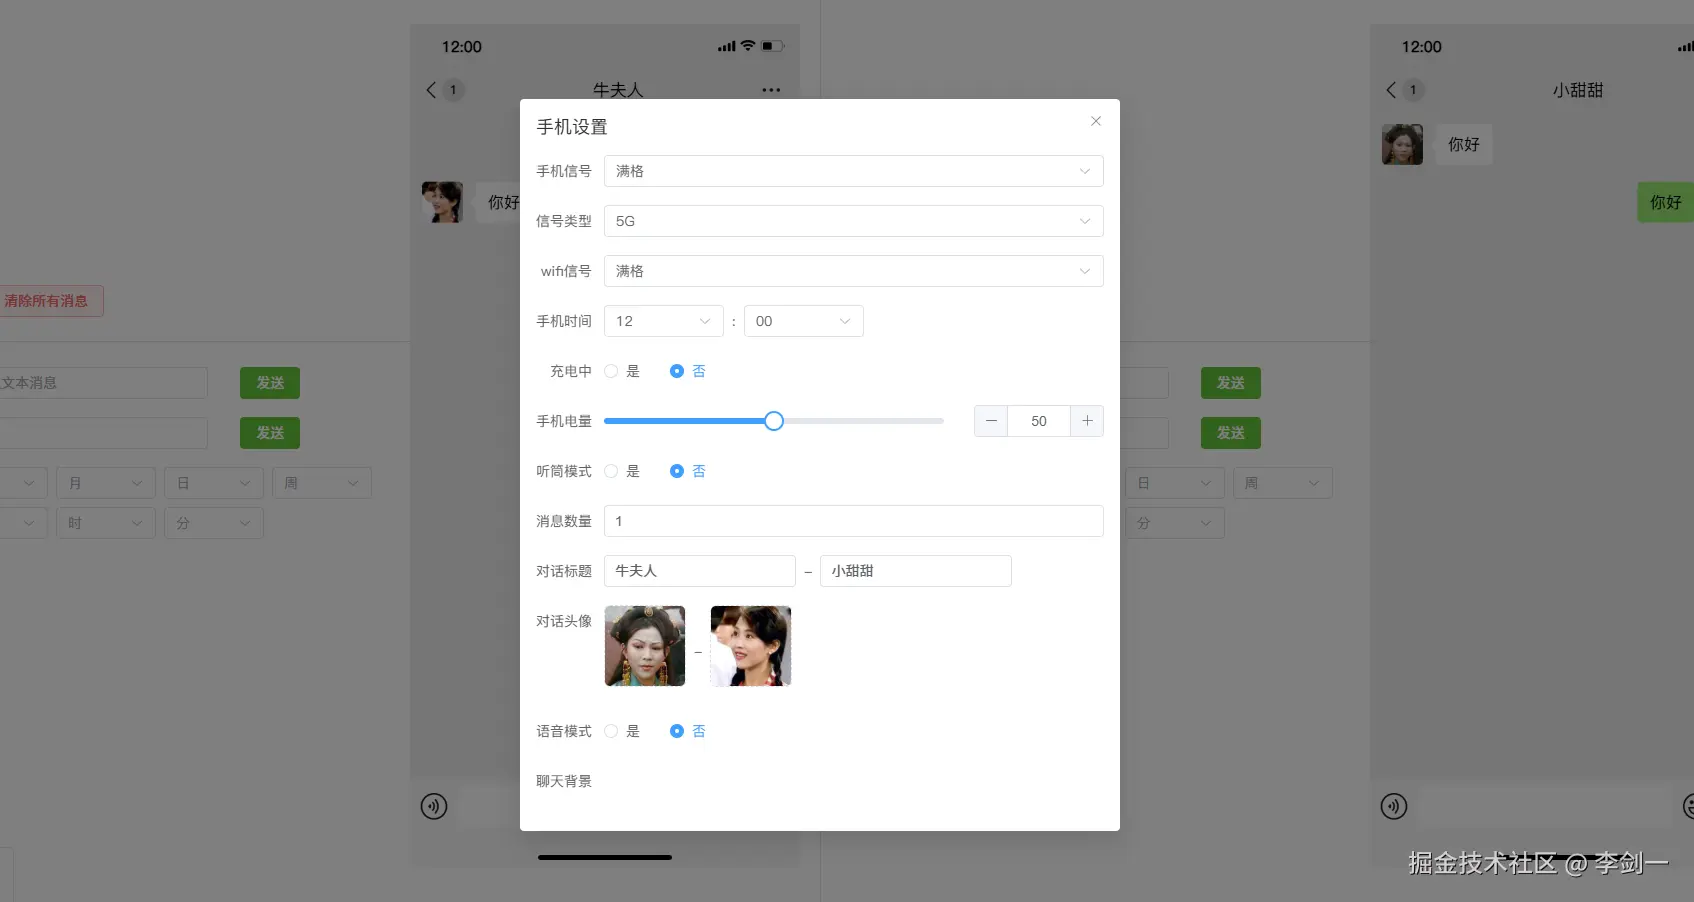This screenshot has width=1694, height=902.
Task: Open the 手机时间 minute dropdown showing 00
Action: coord(804,321)
